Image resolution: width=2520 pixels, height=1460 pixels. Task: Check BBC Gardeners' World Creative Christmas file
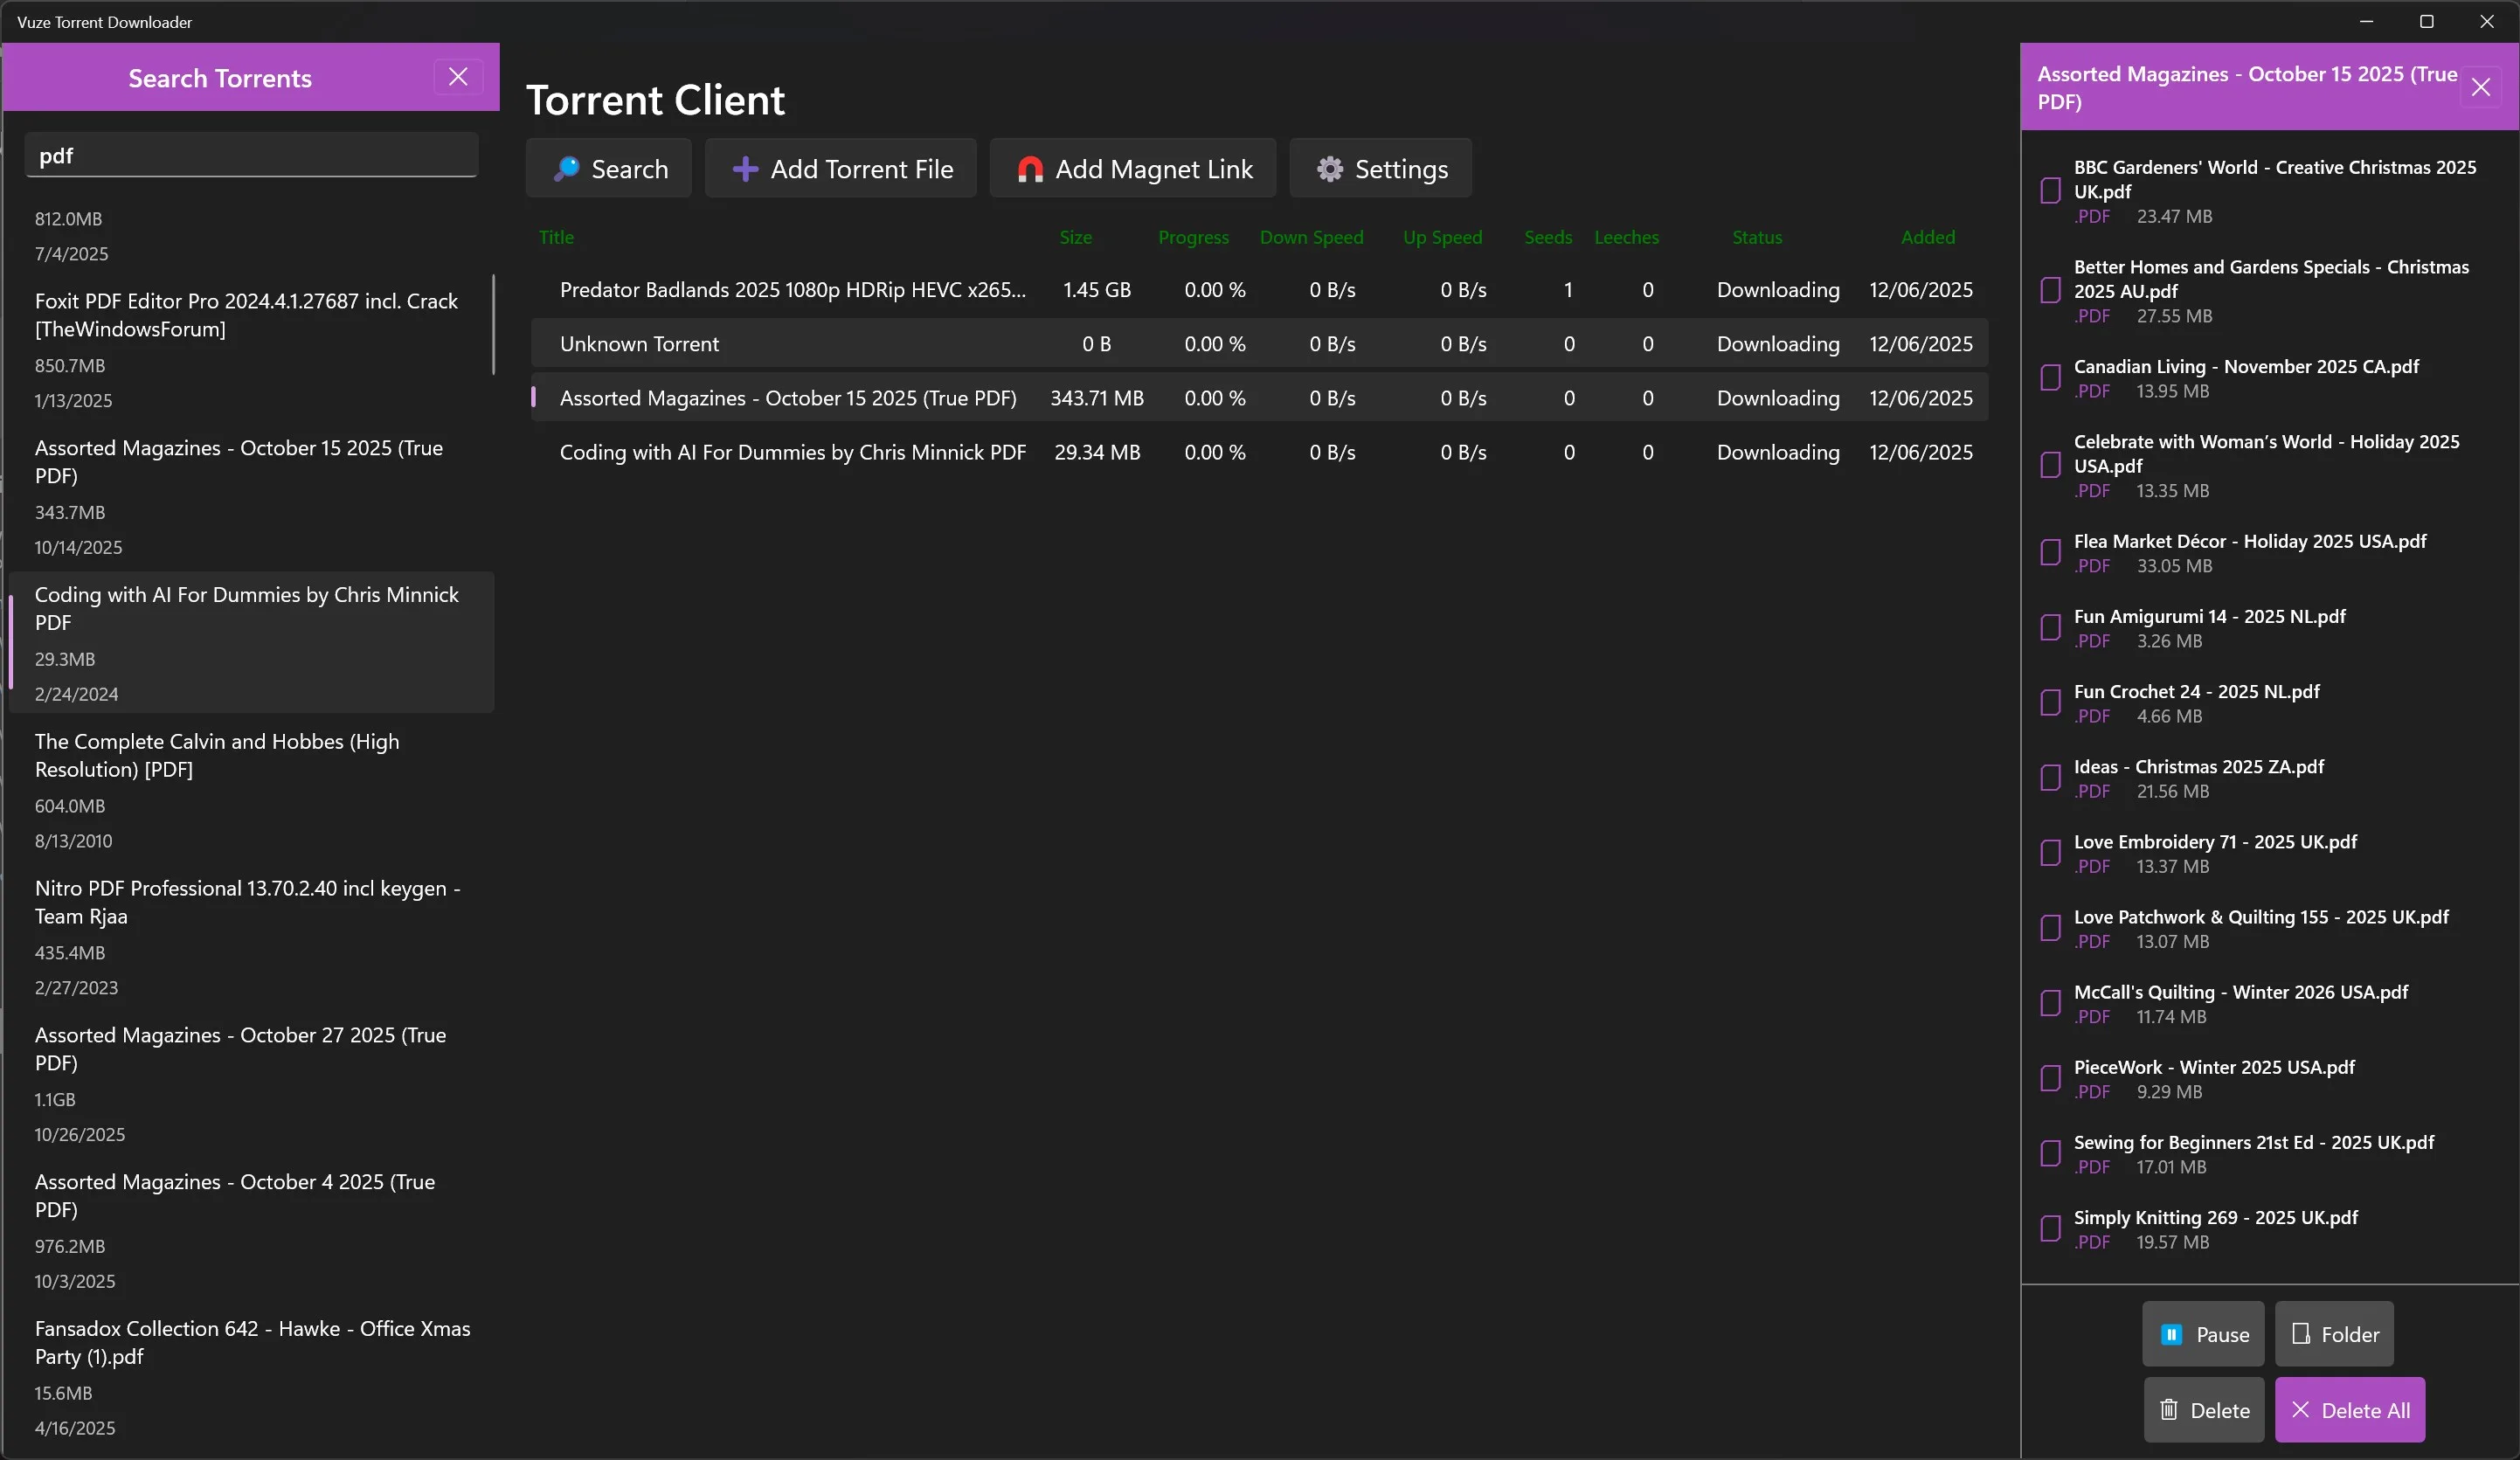click(2050, 191)
